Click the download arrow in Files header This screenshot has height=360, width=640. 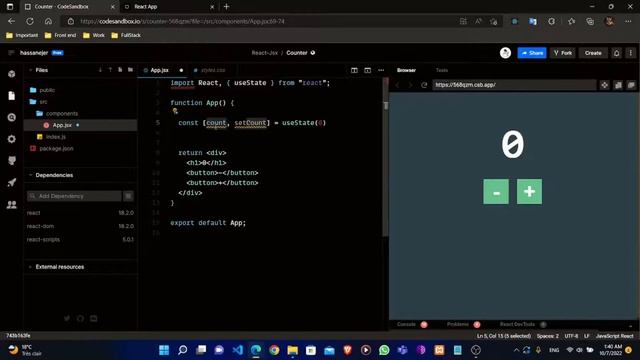[100, 70]
